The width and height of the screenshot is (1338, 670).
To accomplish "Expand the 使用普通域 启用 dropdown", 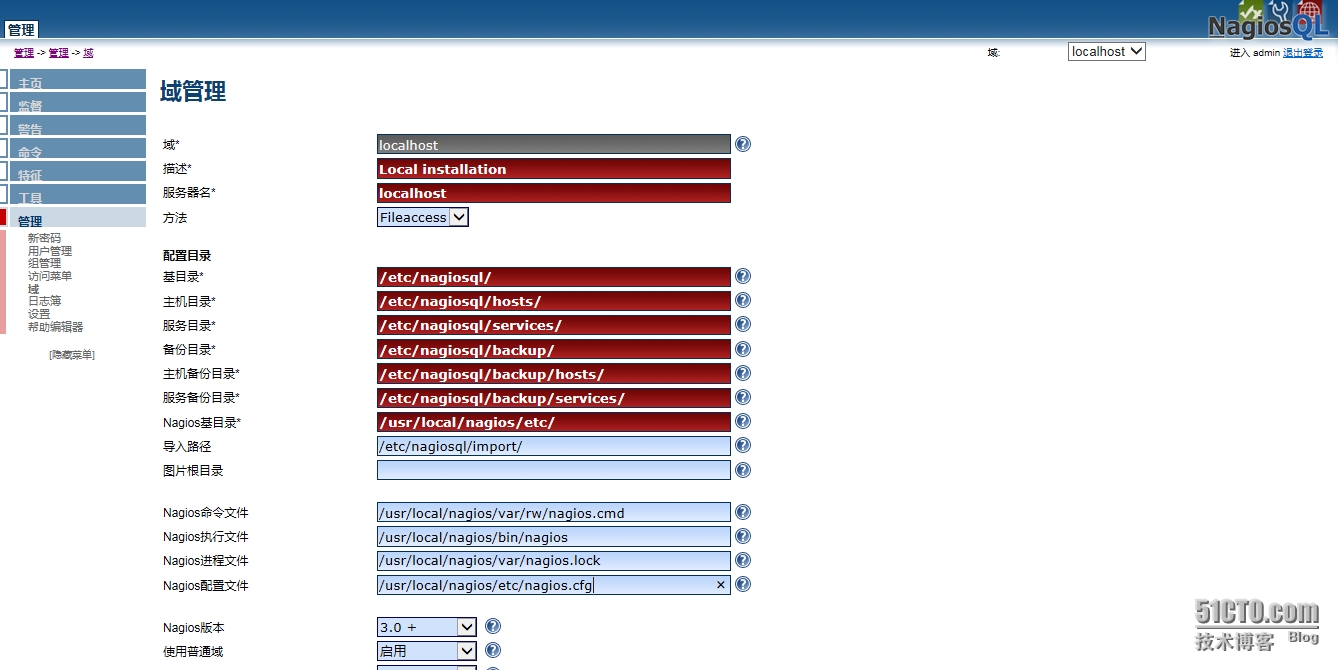I will coord(427,651).
